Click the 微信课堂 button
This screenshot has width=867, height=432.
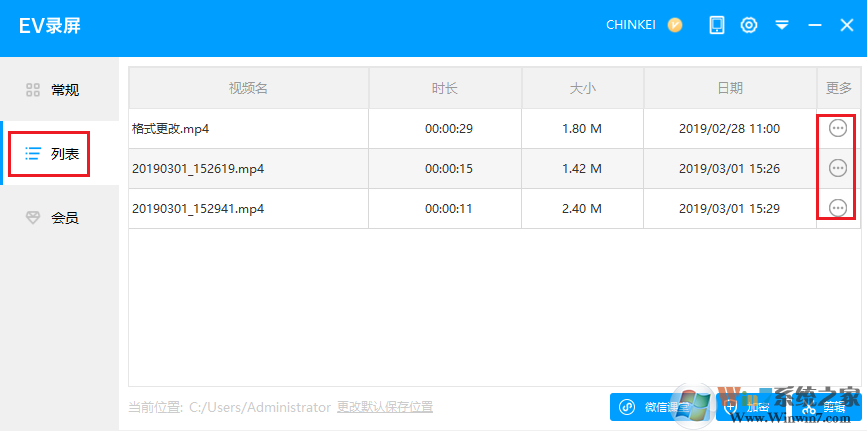tap(656, 407)
